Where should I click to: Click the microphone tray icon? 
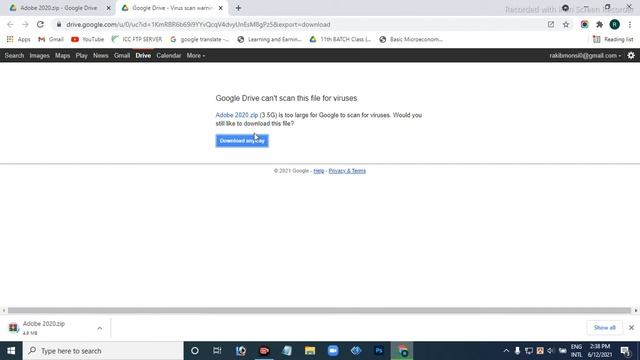[x=517, y=351]
